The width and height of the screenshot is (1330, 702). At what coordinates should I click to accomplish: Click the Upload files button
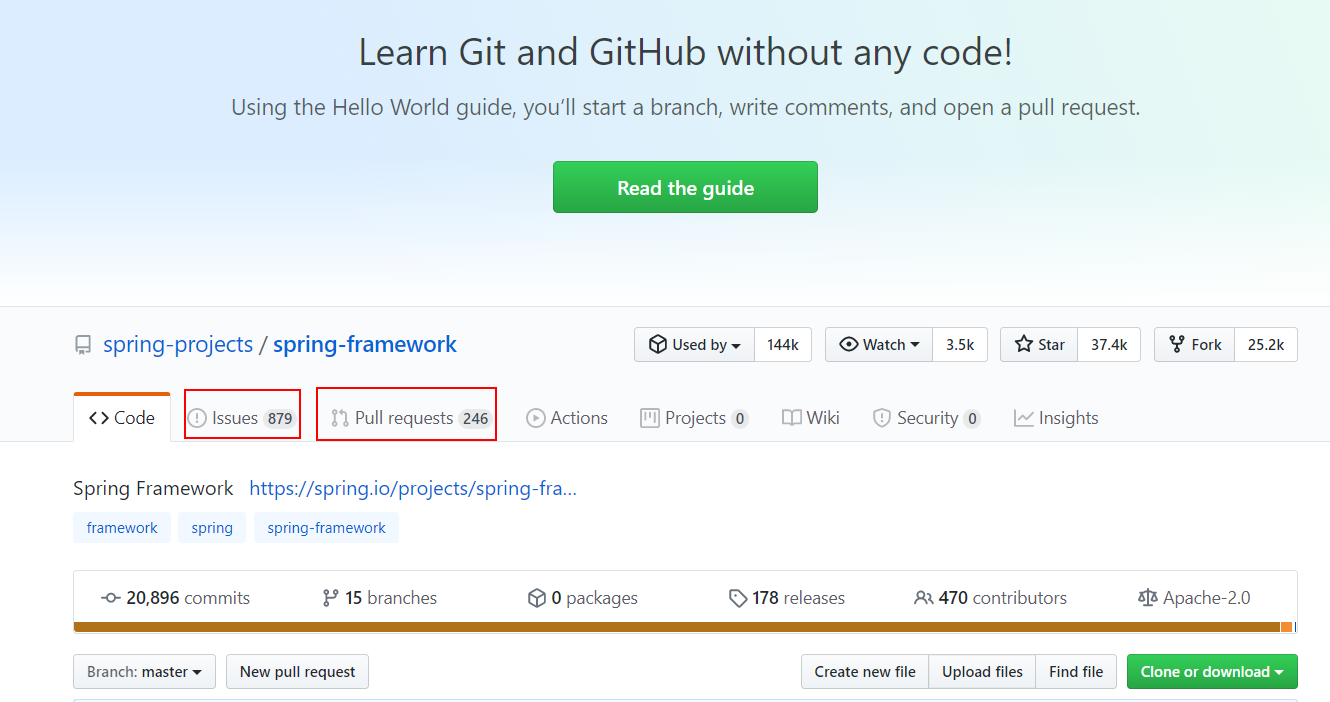[x=982, y=672]
